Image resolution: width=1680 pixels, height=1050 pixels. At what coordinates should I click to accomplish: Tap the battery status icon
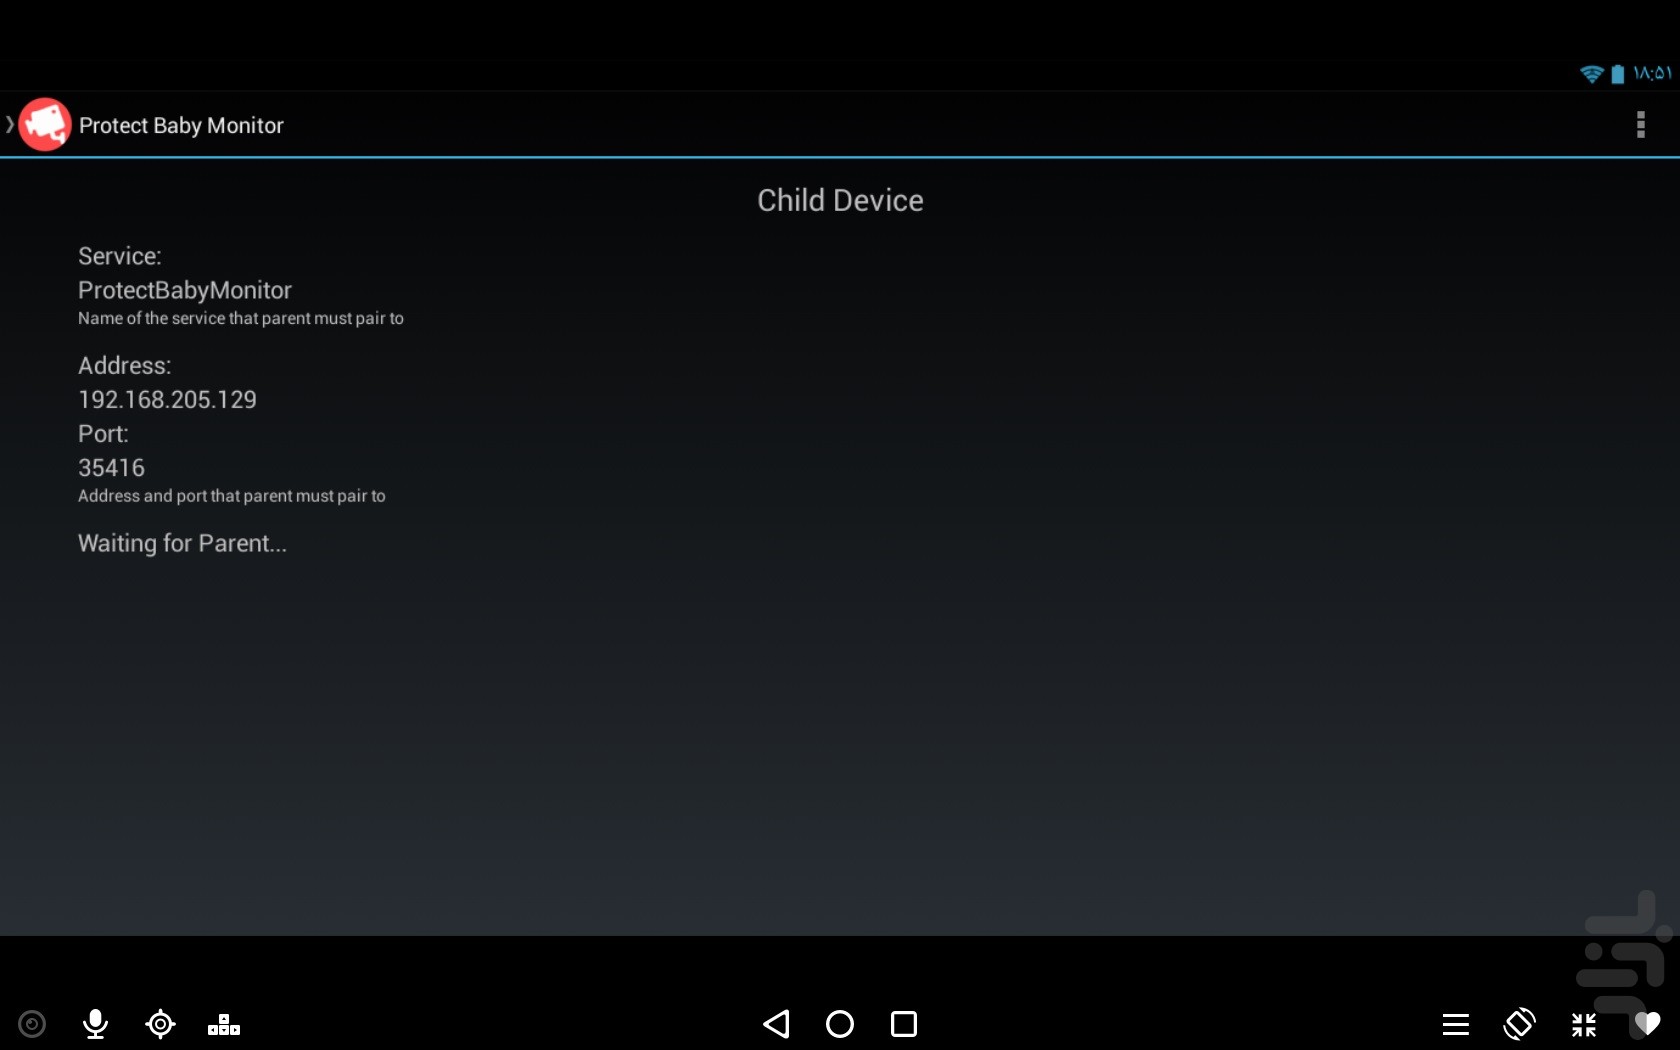pos(1618,74)
